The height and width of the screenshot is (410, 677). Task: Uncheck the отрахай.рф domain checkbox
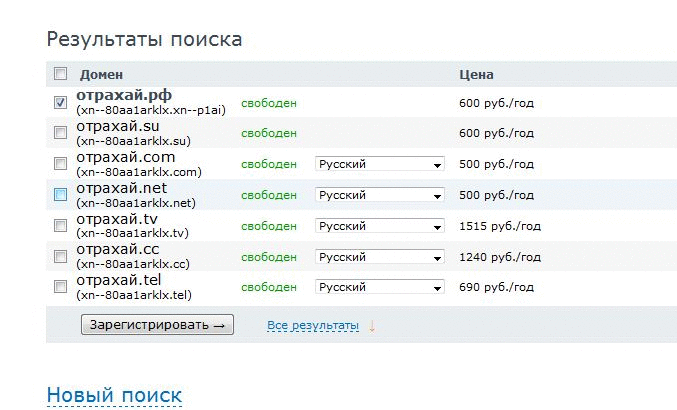coord(60,102)
